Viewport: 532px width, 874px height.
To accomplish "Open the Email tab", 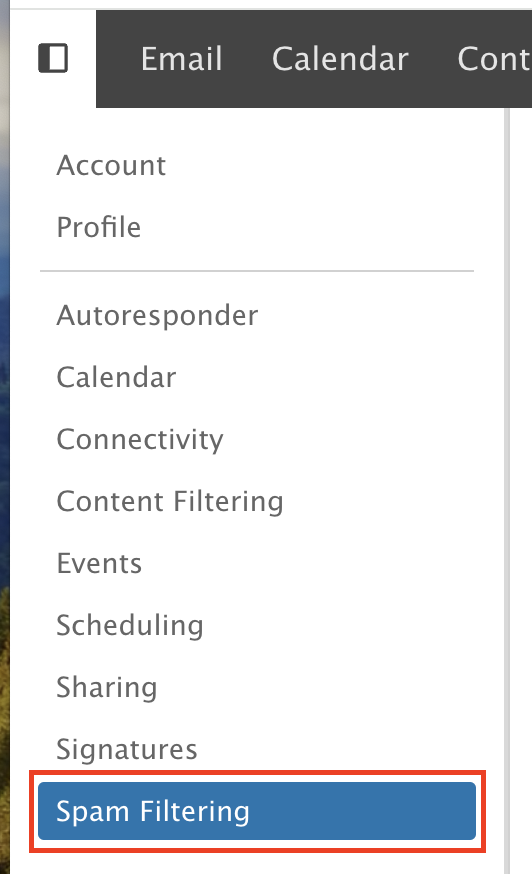I will click(x=181, y=59).
